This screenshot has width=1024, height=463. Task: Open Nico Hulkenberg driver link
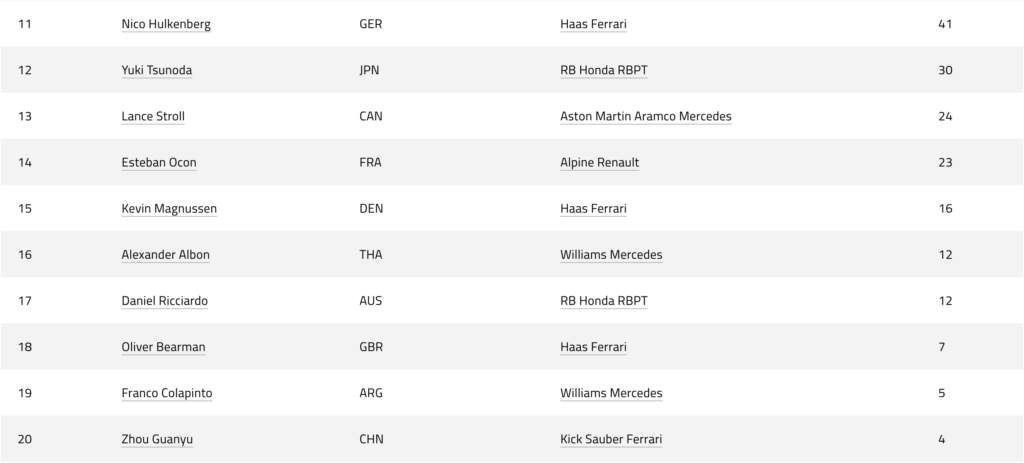[166, 24]
